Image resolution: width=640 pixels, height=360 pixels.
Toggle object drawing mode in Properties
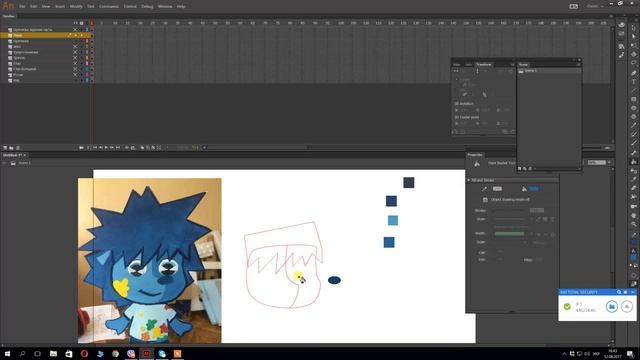pos(485,200)
